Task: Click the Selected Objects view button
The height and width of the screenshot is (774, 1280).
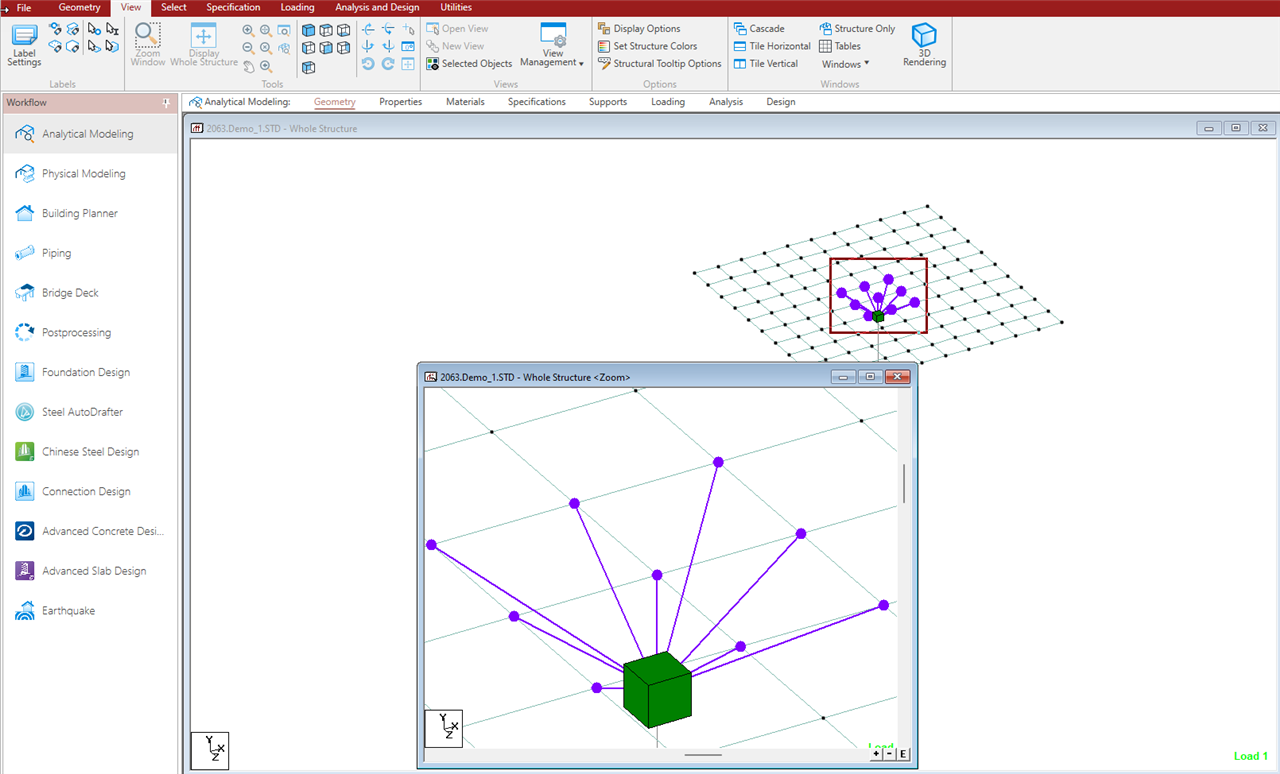Action: tap(469, 63)
